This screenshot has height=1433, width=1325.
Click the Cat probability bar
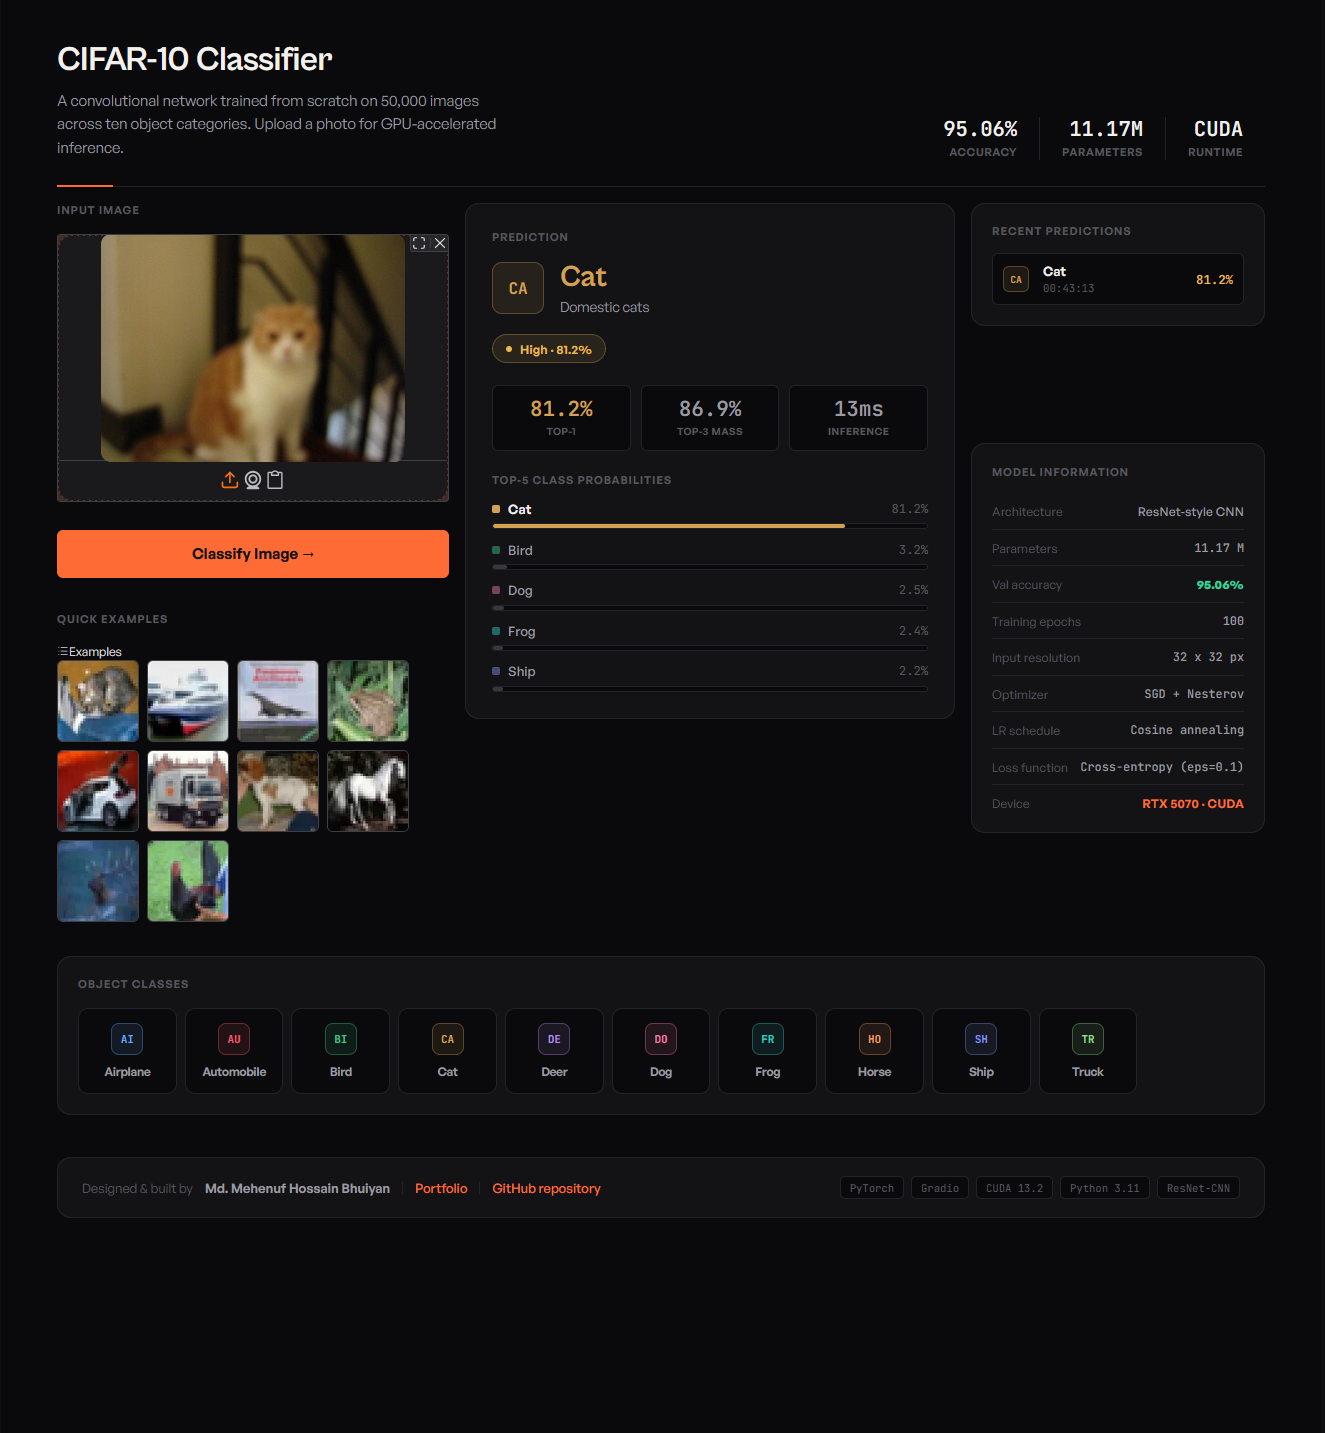pos(710,525)
